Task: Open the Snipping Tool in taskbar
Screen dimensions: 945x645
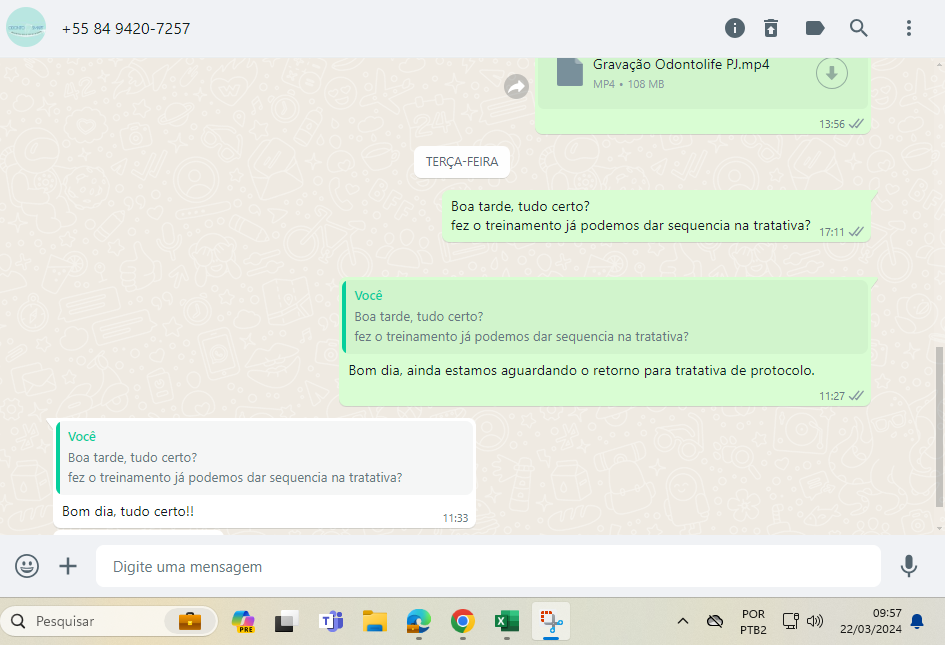Action: click(x=550, y=621)
